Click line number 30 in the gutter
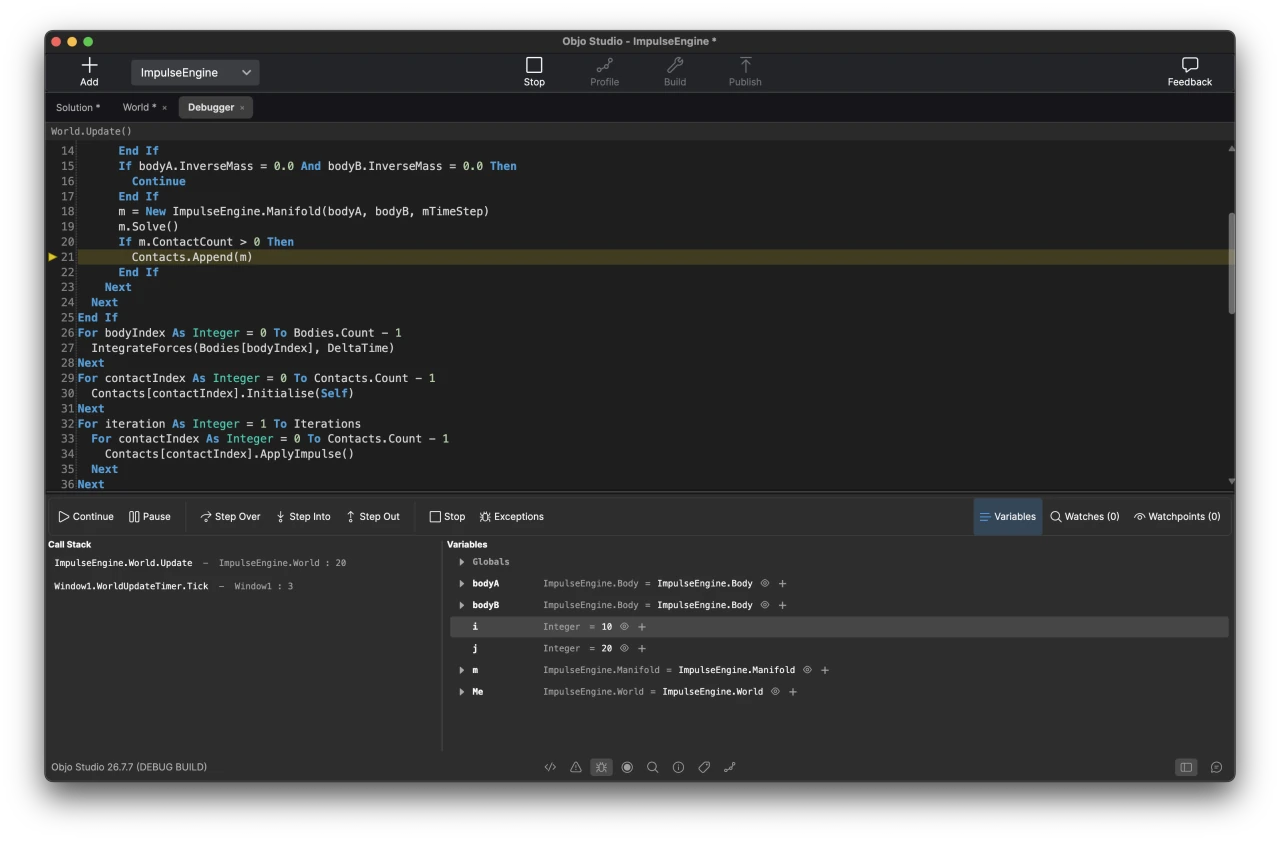Image resolution: width=1280 pixels, height=841 pixels. click(68, 393)
